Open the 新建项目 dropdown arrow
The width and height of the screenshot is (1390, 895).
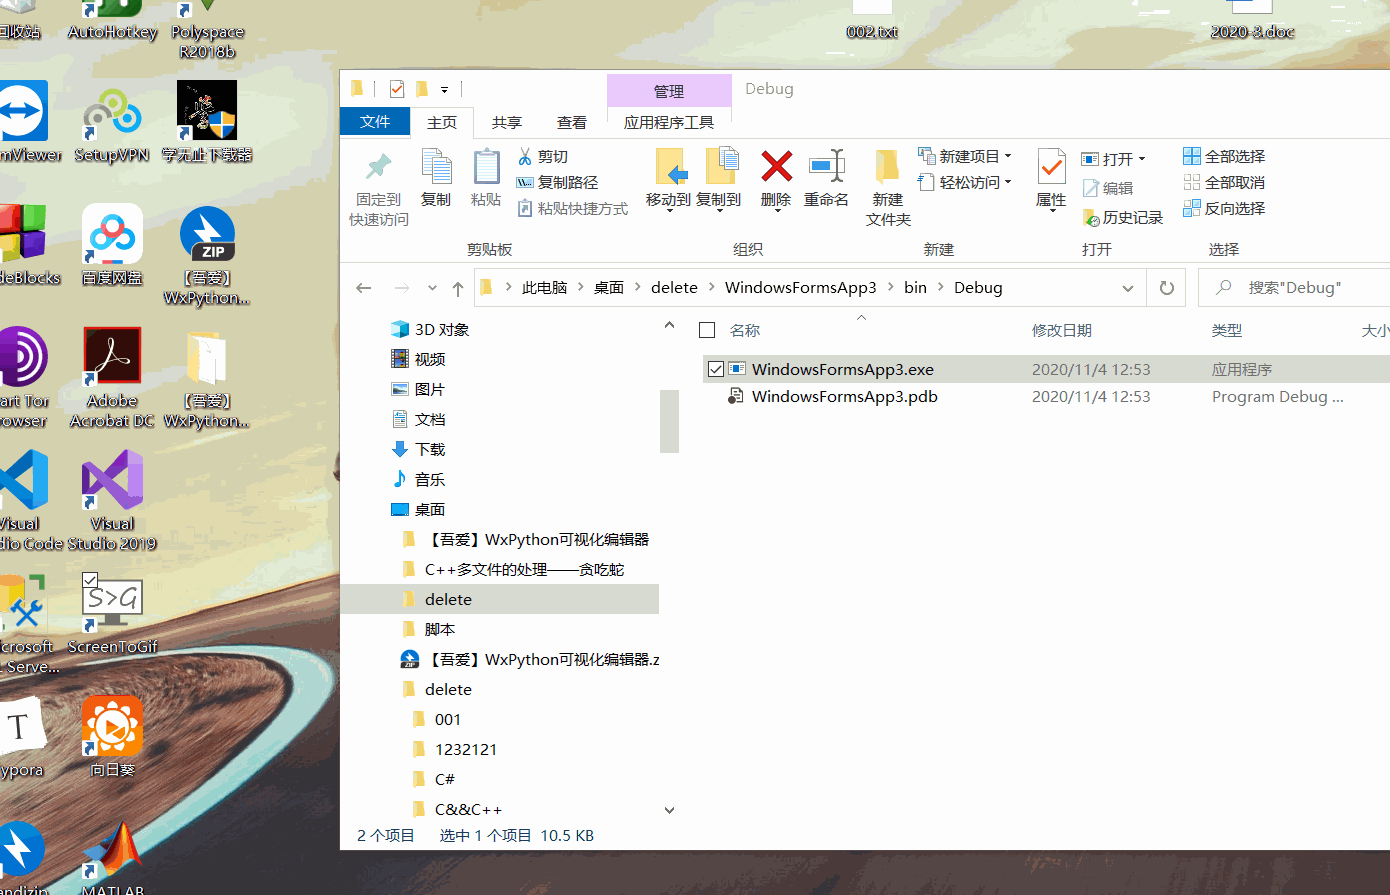point(1008,155)
